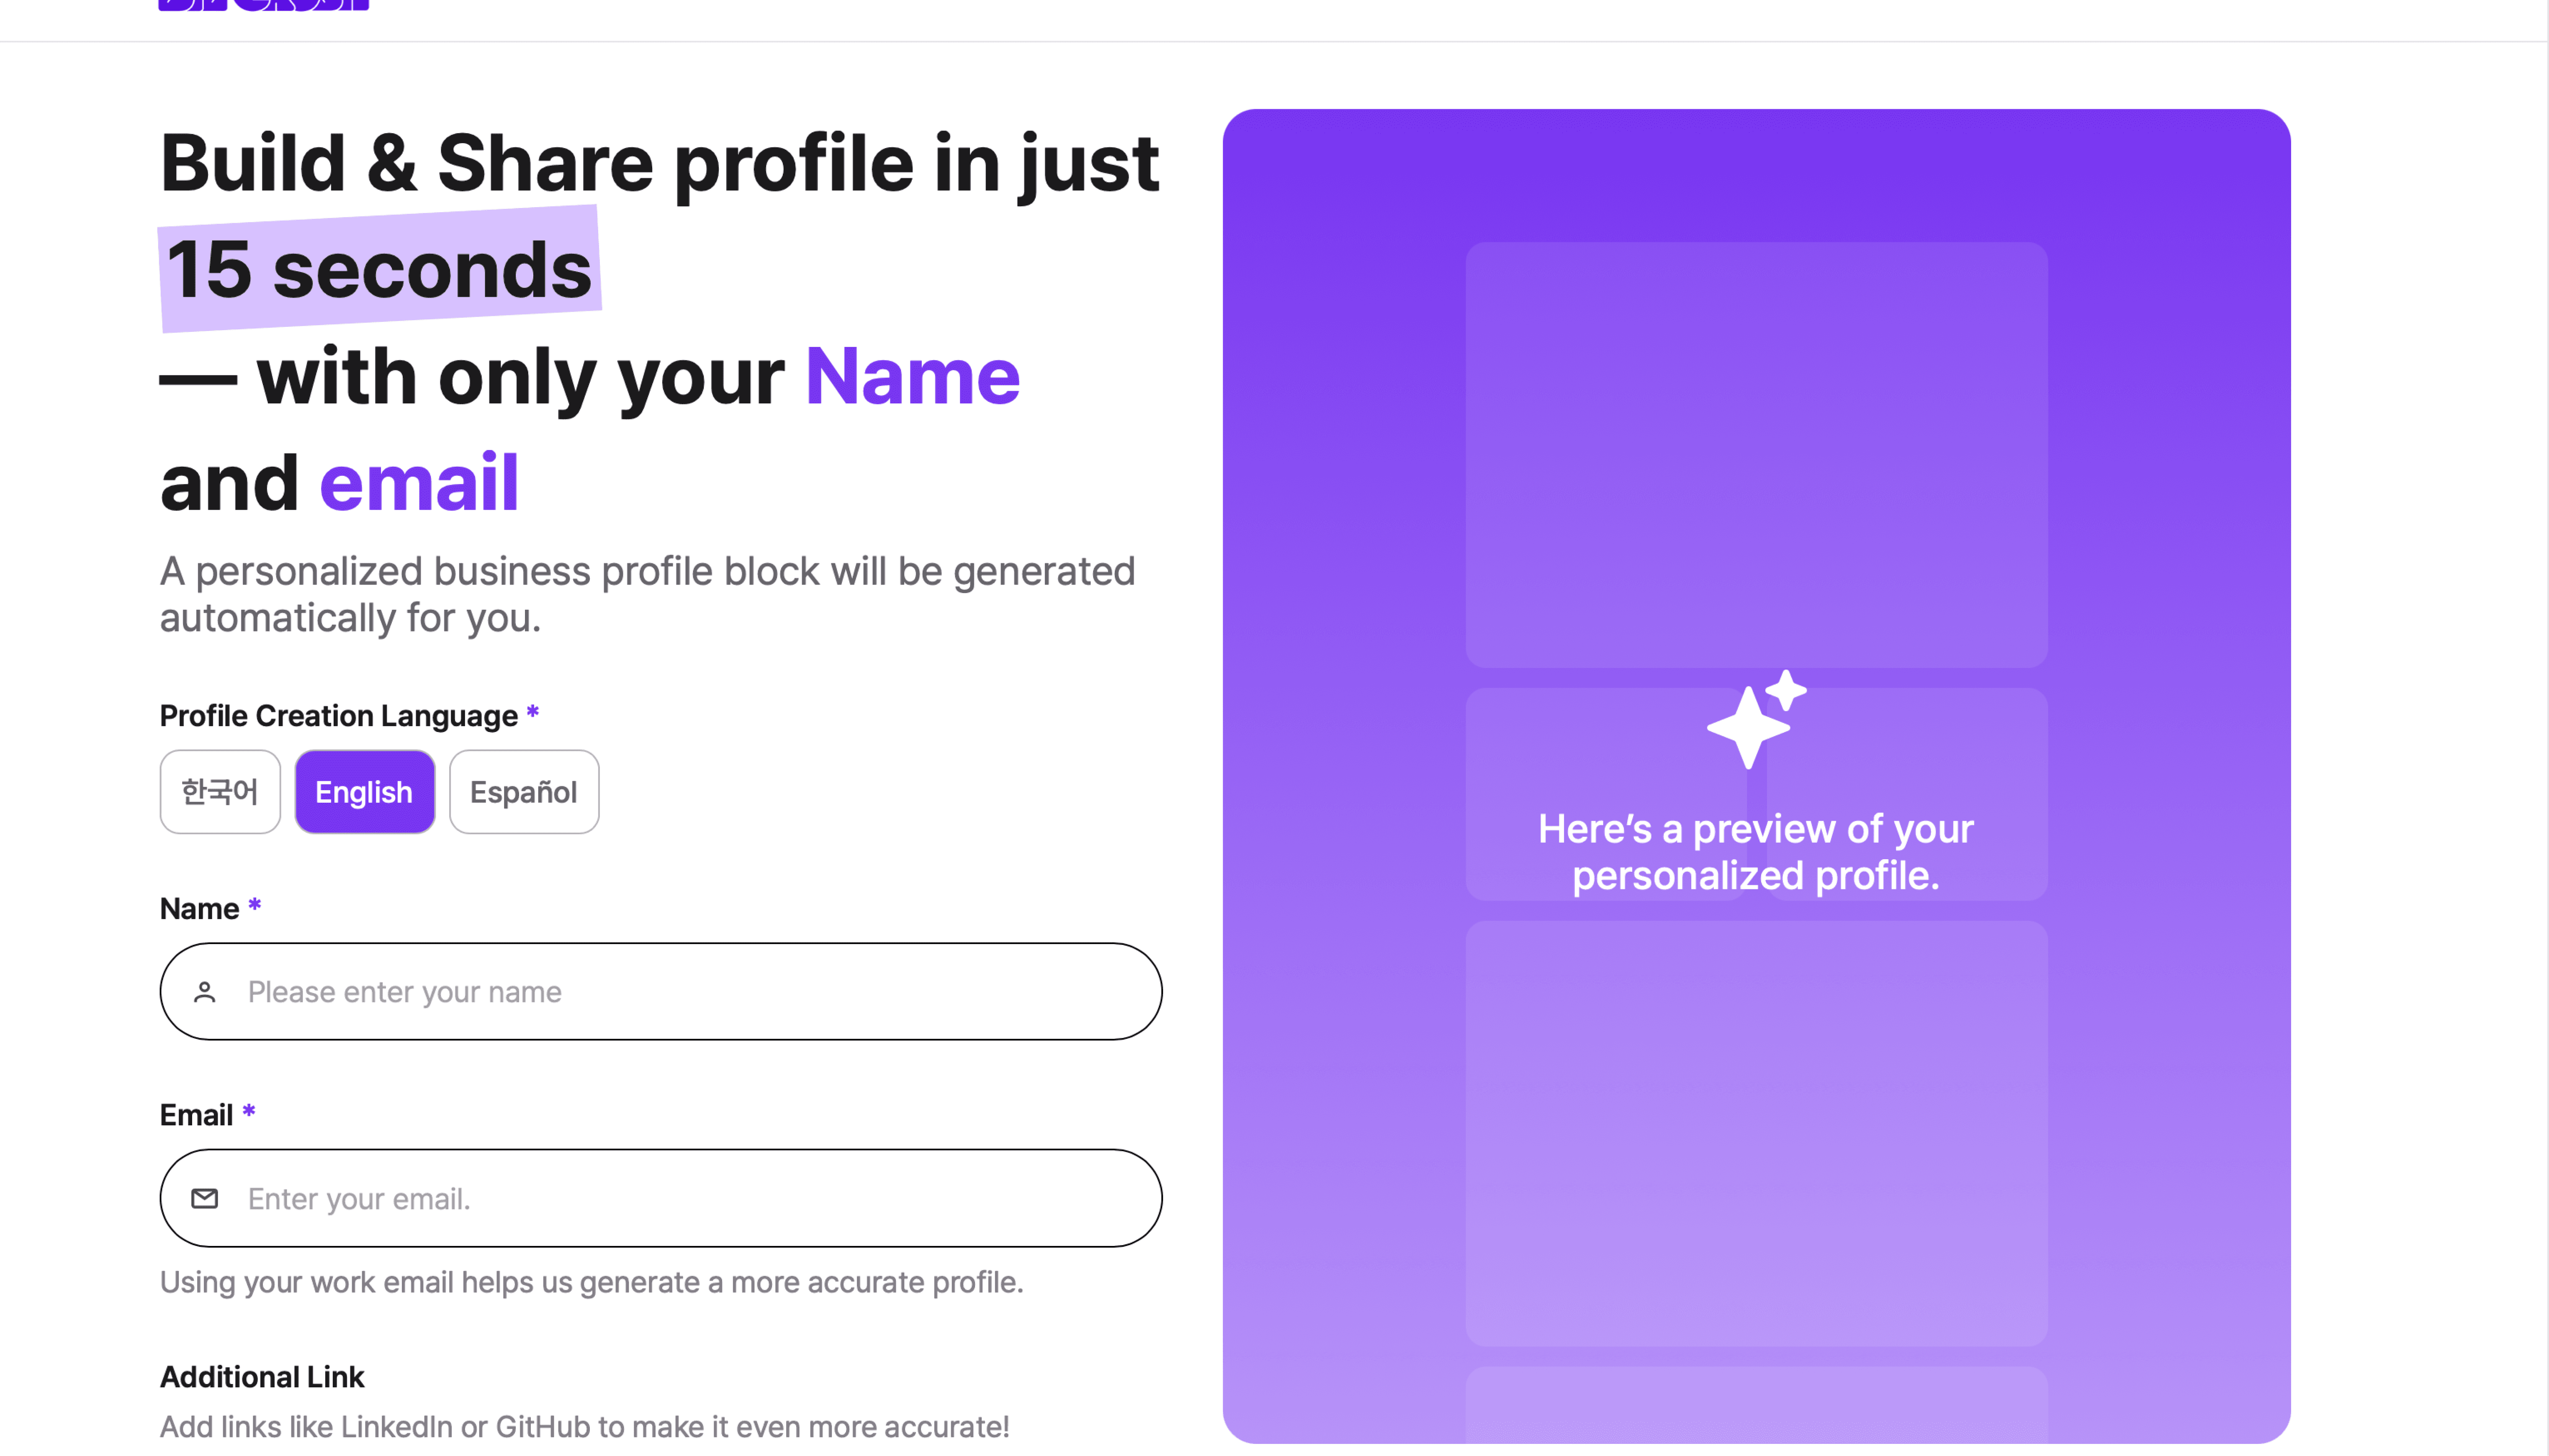Click the top placeholder block in preview
The height and width of the screenshot is (1456, 2549).
point(1756,455)
